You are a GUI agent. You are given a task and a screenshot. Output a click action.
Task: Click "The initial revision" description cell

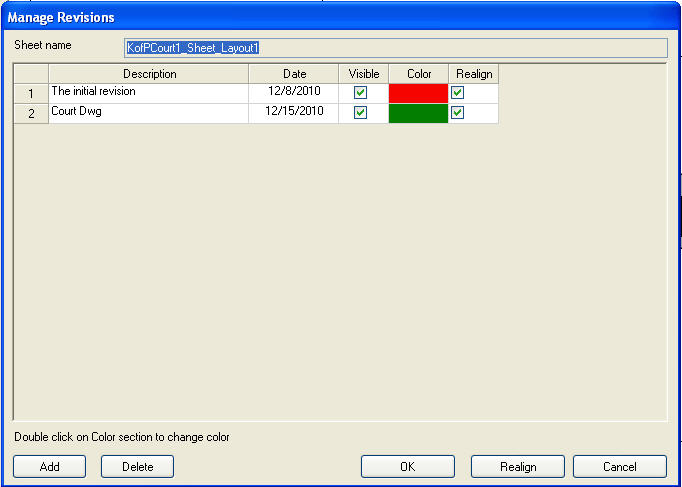click(x=149, y=93)
